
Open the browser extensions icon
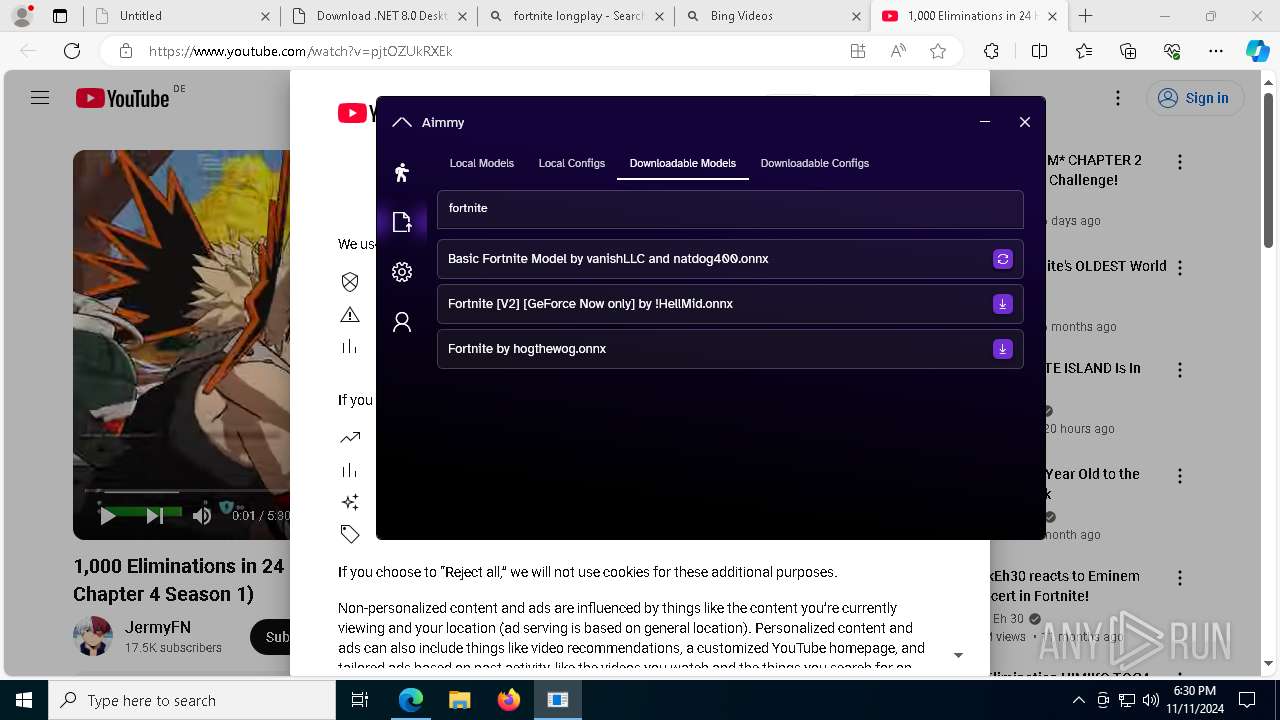(991, 51)
